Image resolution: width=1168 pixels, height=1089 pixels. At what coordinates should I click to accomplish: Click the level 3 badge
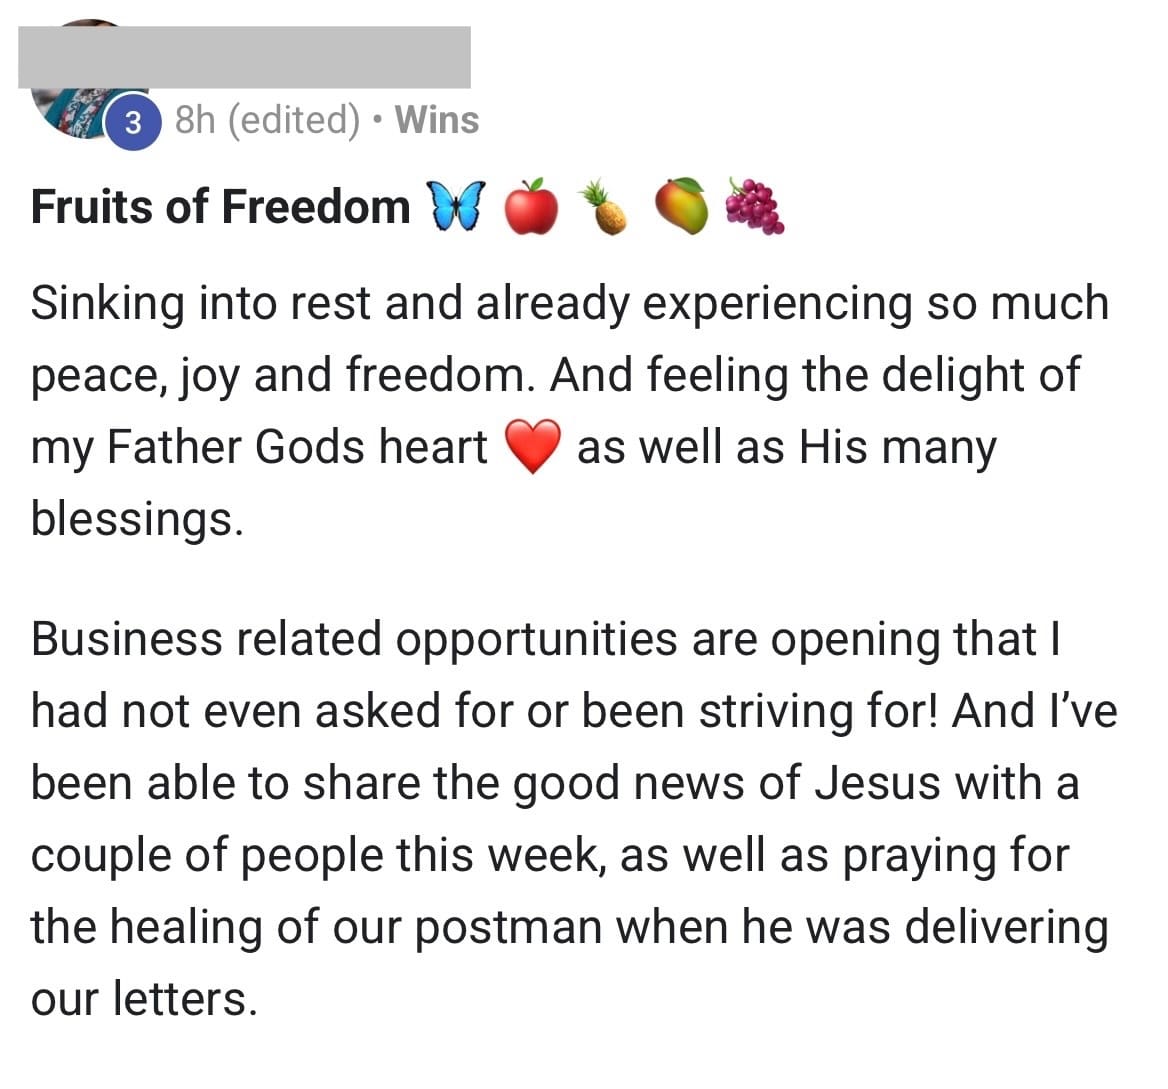[133, 123]
